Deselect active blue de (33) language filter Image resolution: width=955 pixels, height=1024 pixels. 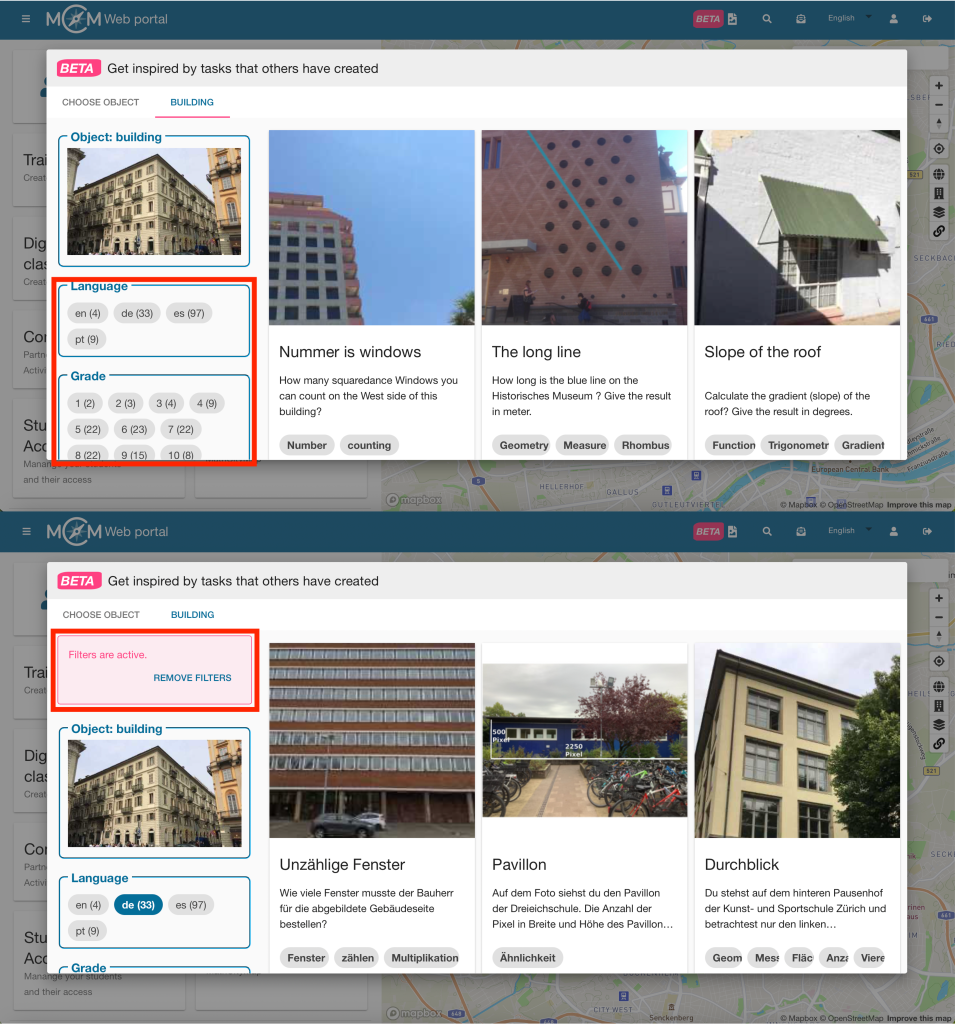[138, 905]
